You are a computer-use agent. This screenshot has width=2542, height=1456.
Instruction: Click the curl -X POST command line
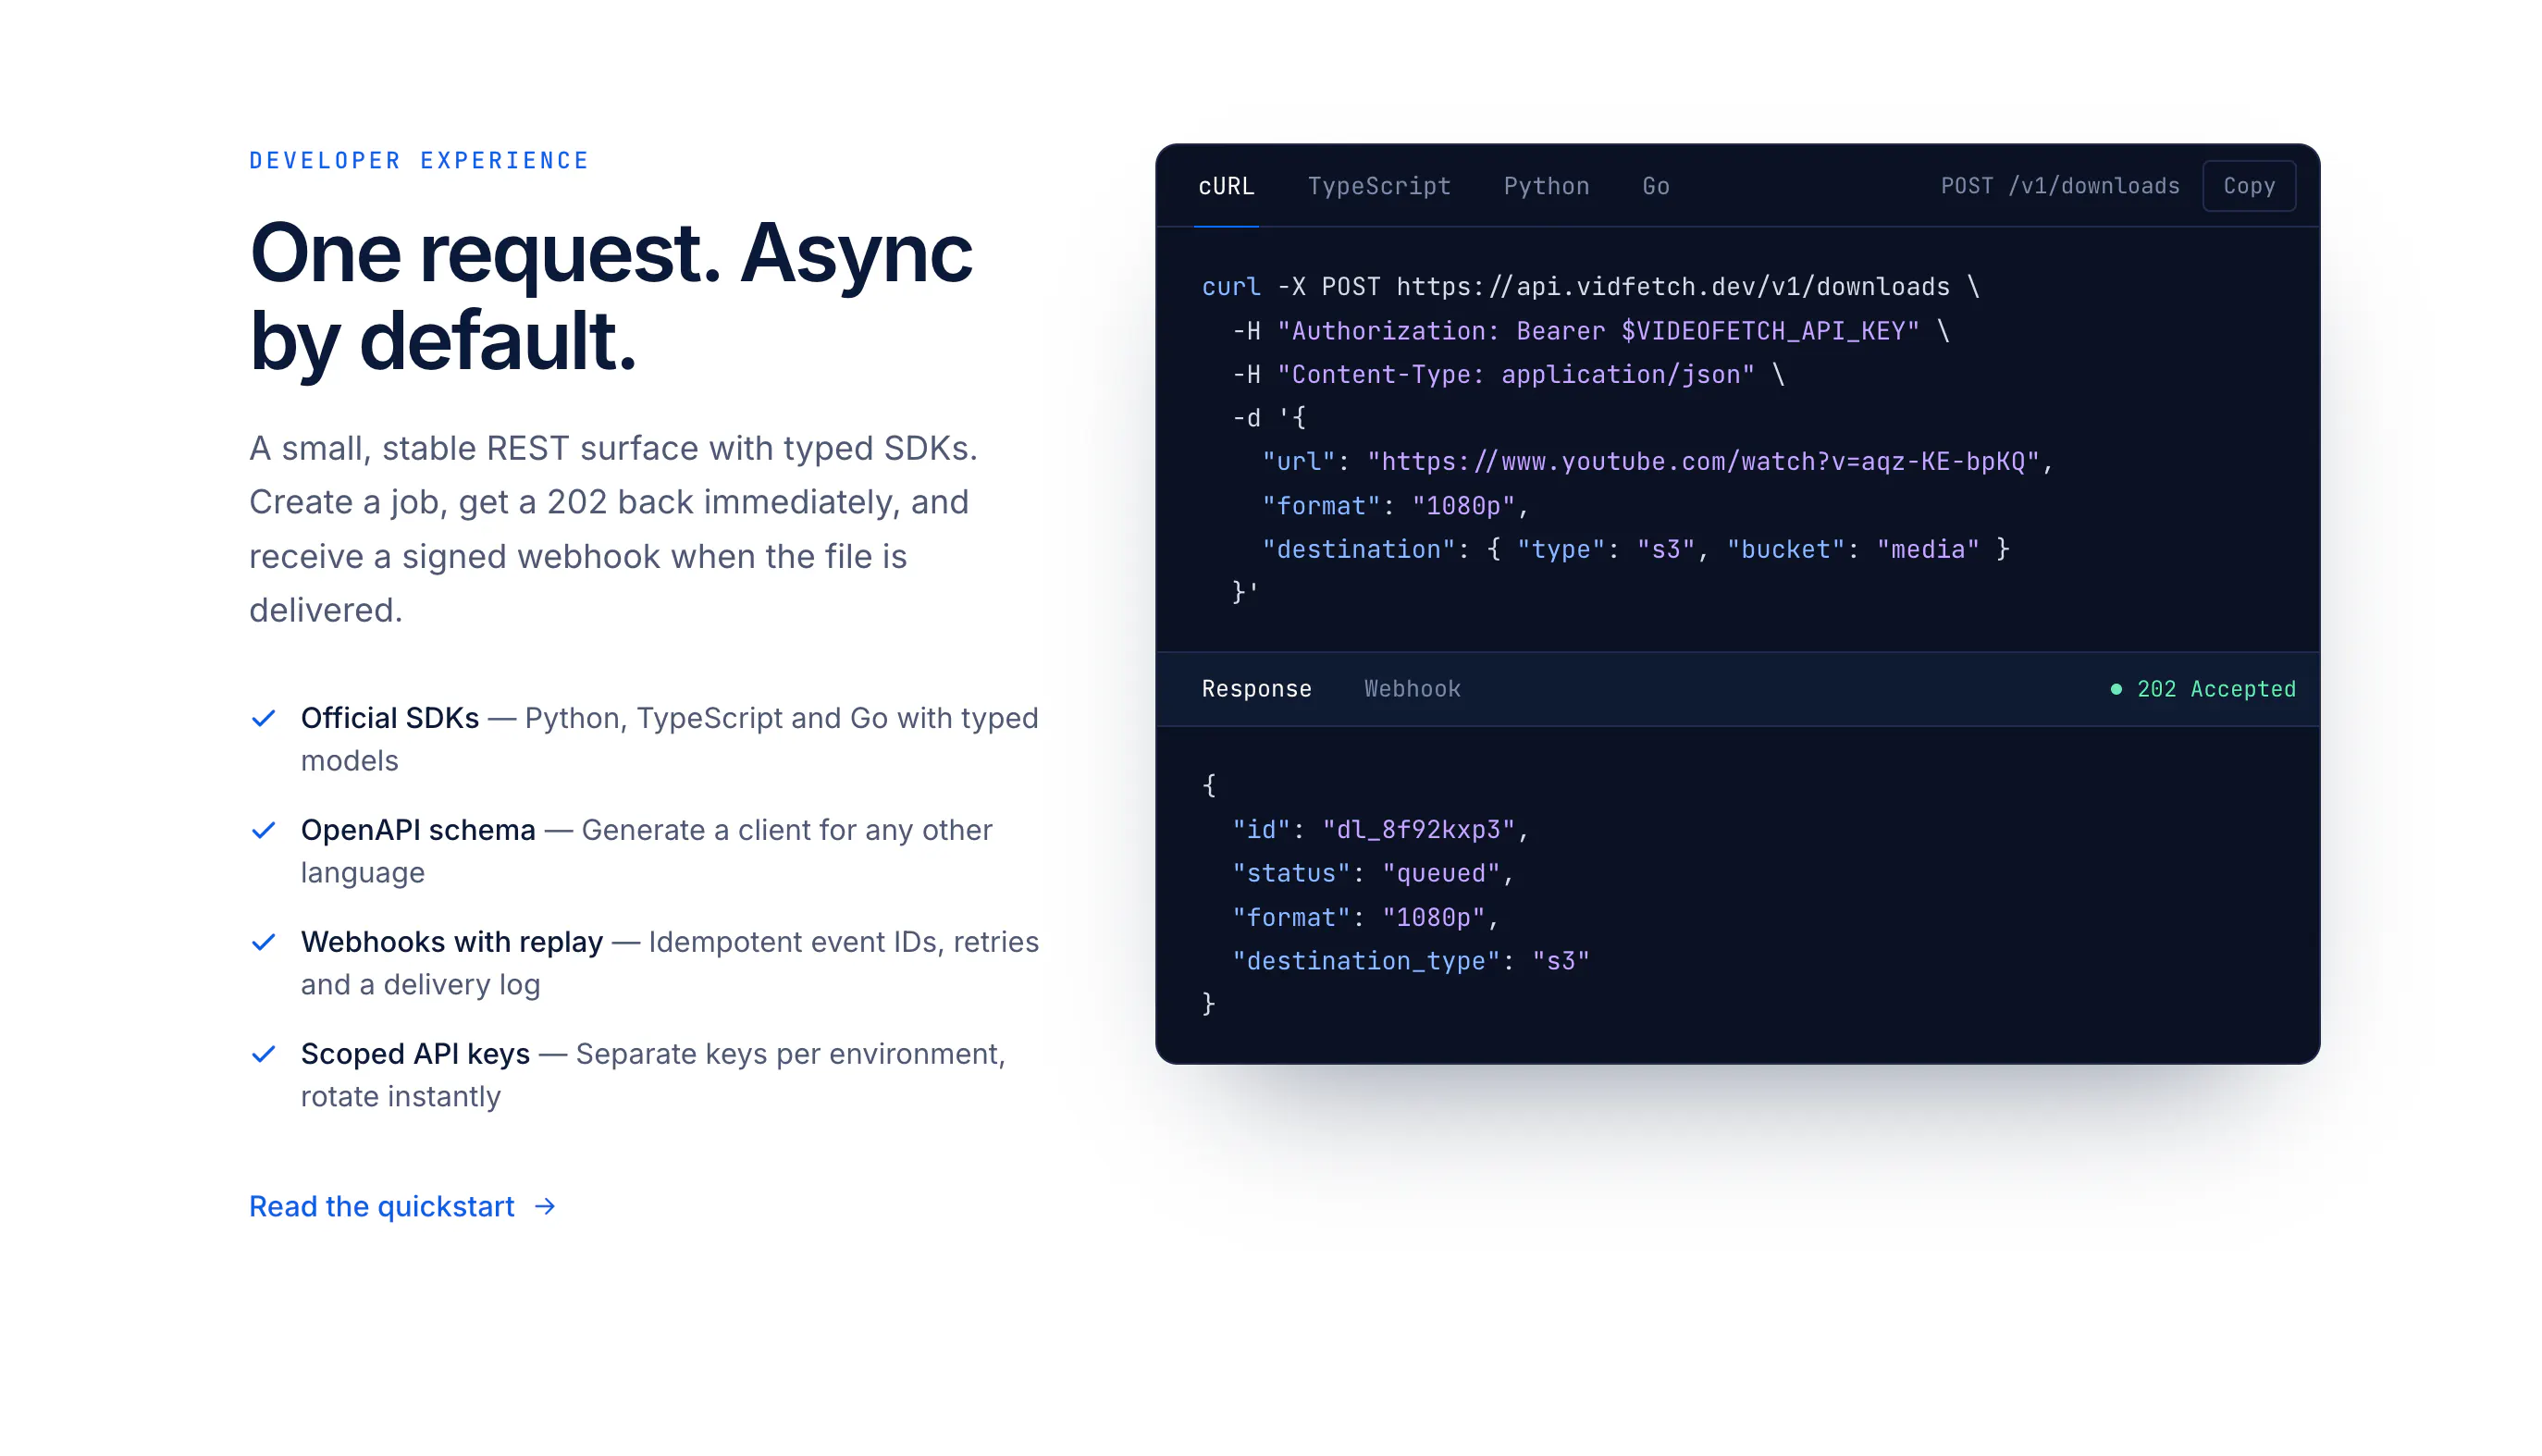[1590, 287]
